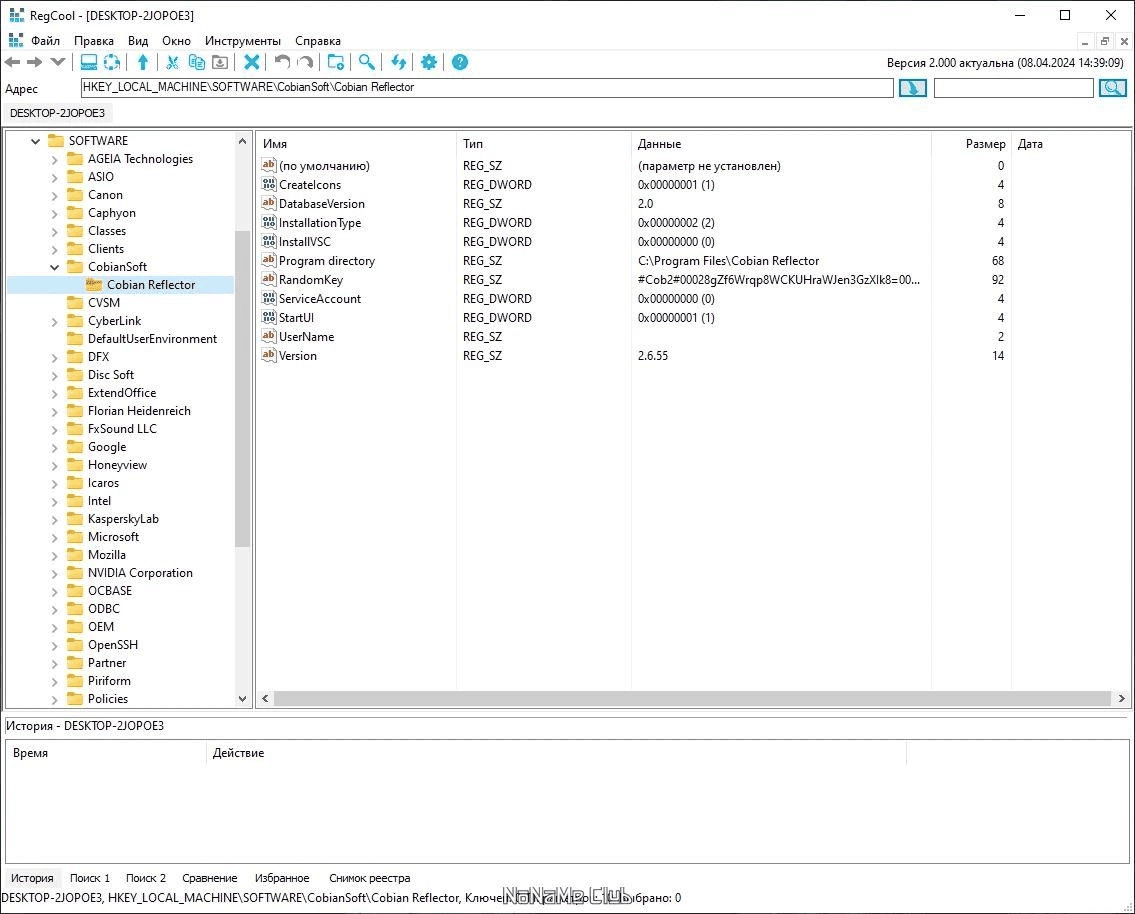Screen dimensions: 1135x914
Task: Expand the AGEIA Technologies node
Action: point(54,159)
